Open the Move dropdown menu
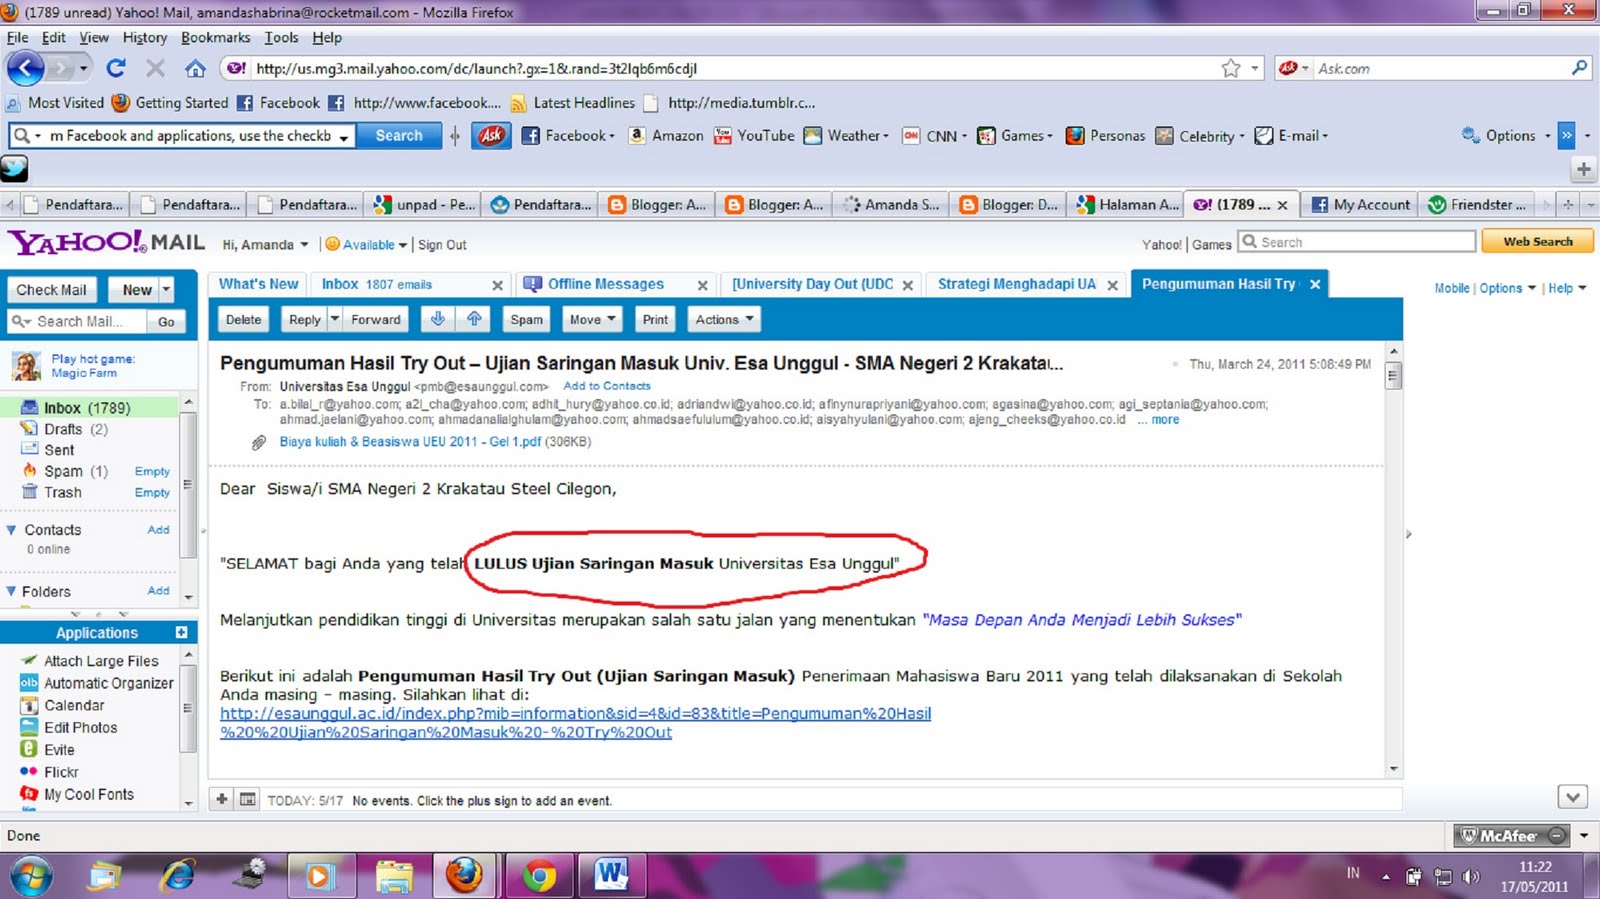Viewport: 1600px width, 899px height. point(592,319)
